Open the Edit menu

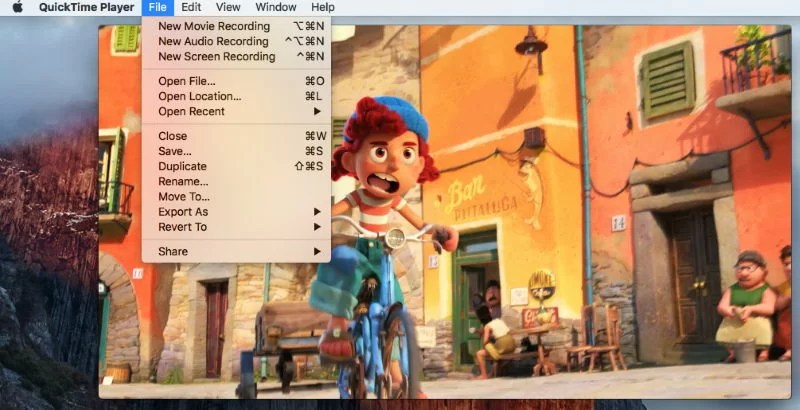pos(191,7)
